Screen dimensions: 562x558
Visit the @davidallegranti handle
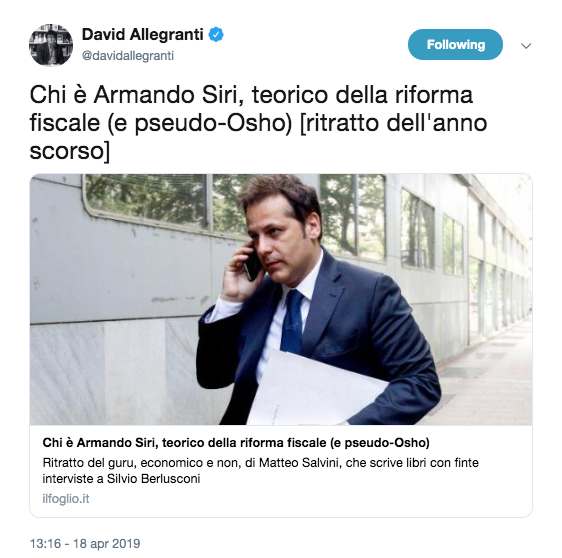[x=128, y=56]
